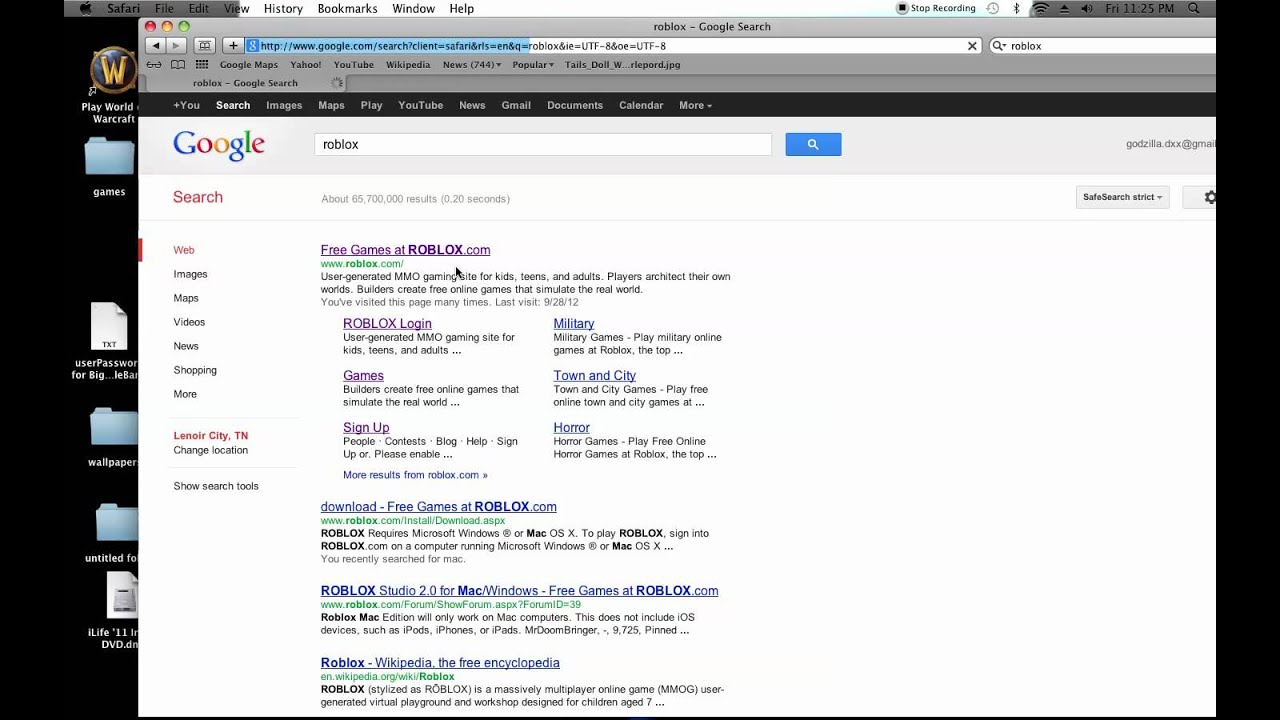Screen dimensions: 1280x720
Task: Expand the Popular bookmarks dropdown
Action: tap(533, 65)
